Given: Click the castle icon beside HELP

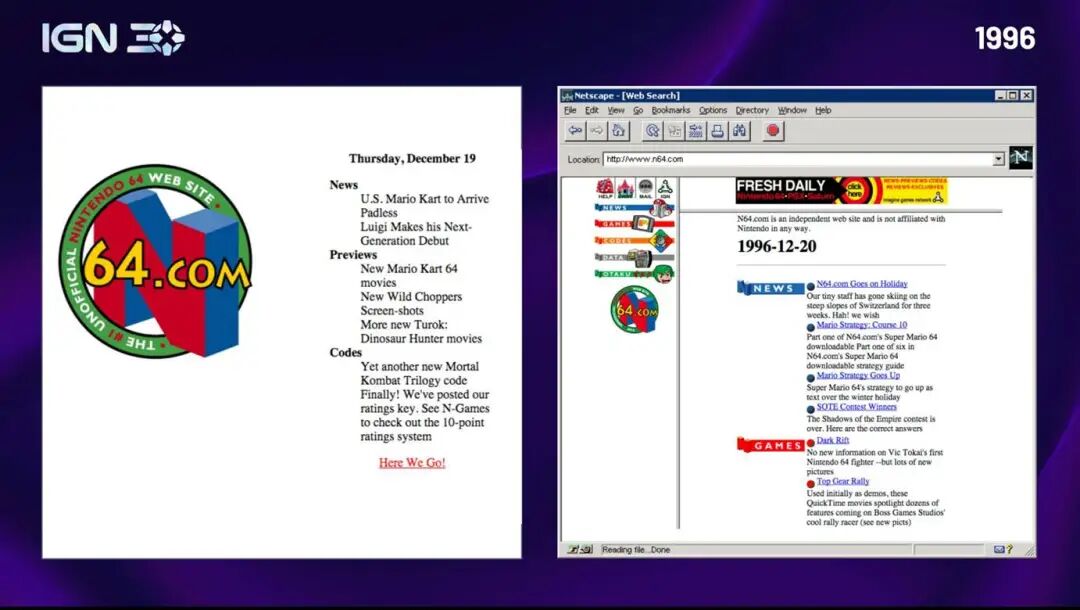Looking at the screenshot, I should click(x=625, y=188).
